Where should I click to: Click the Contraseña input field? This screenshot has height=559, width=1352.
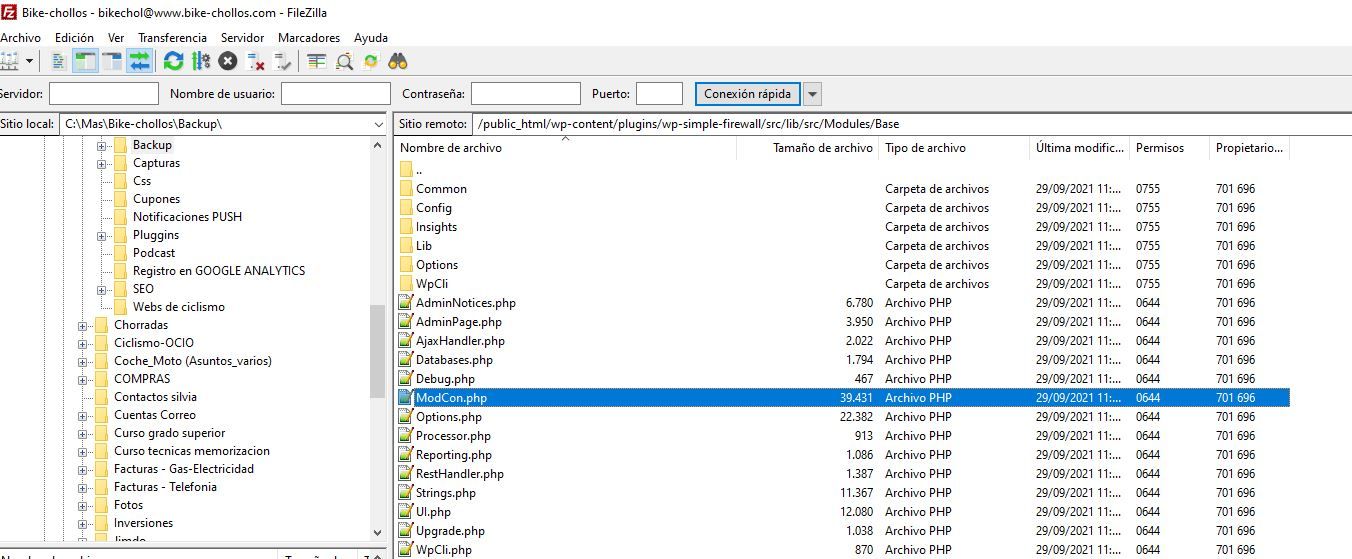(x=526, y=94)
